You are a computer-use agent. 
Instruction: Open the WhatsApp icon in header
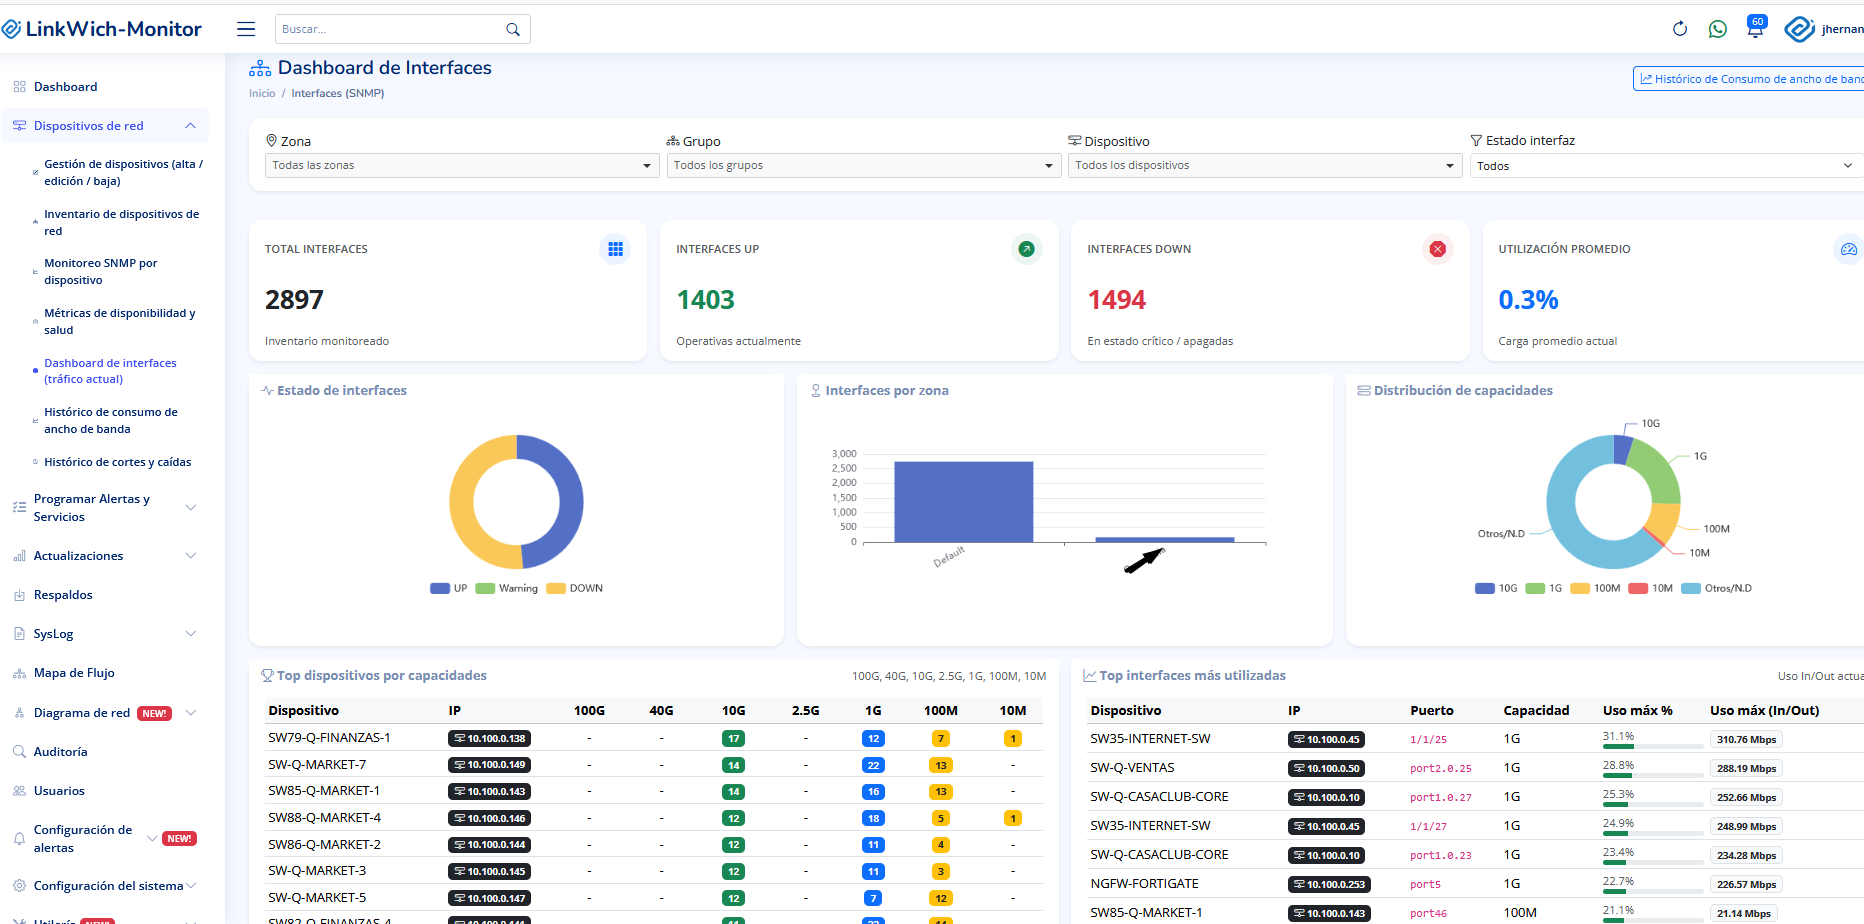(x=1718, y=29)
